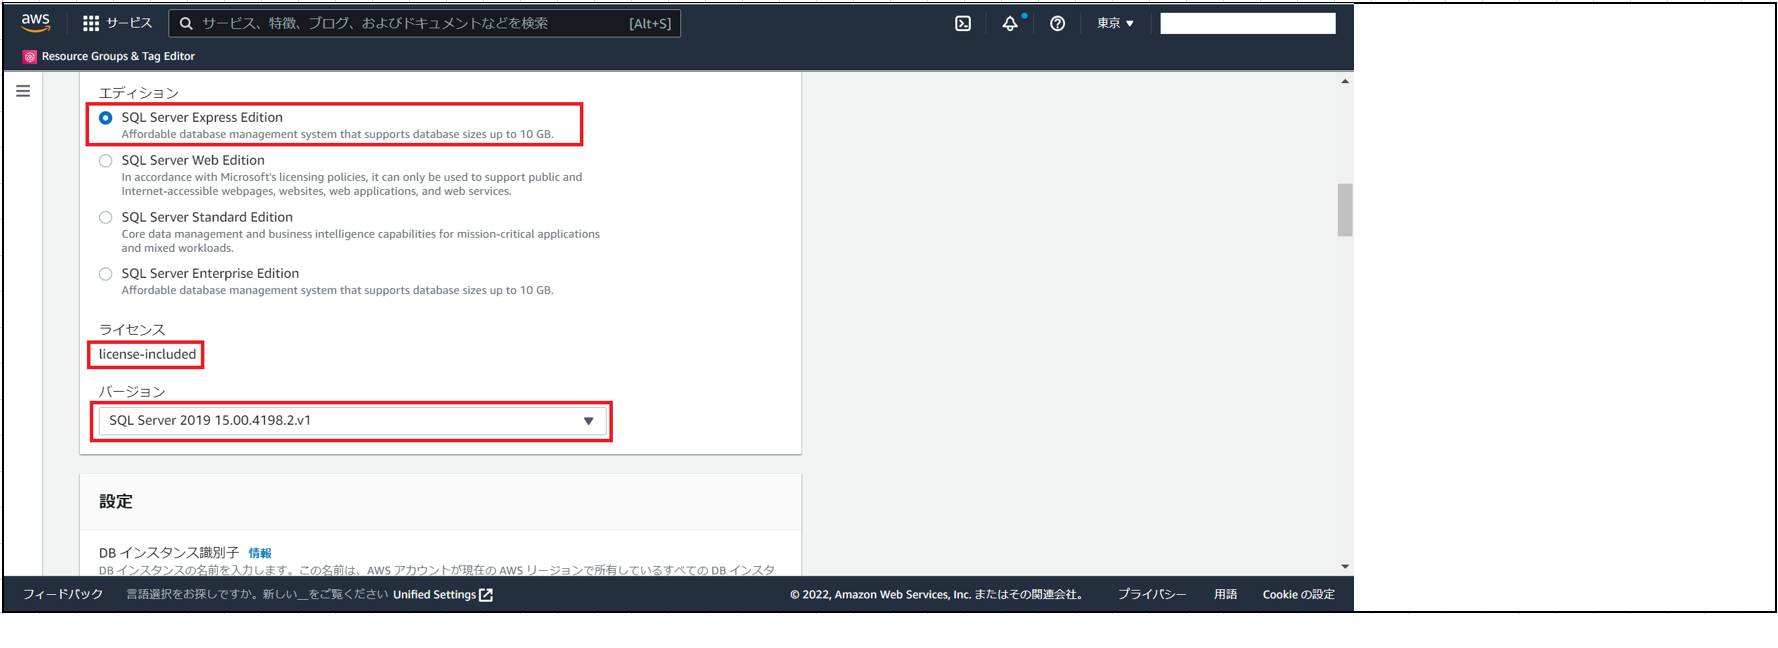
Task: Open the help question mark icon
Action: [x=1057, y=23]
